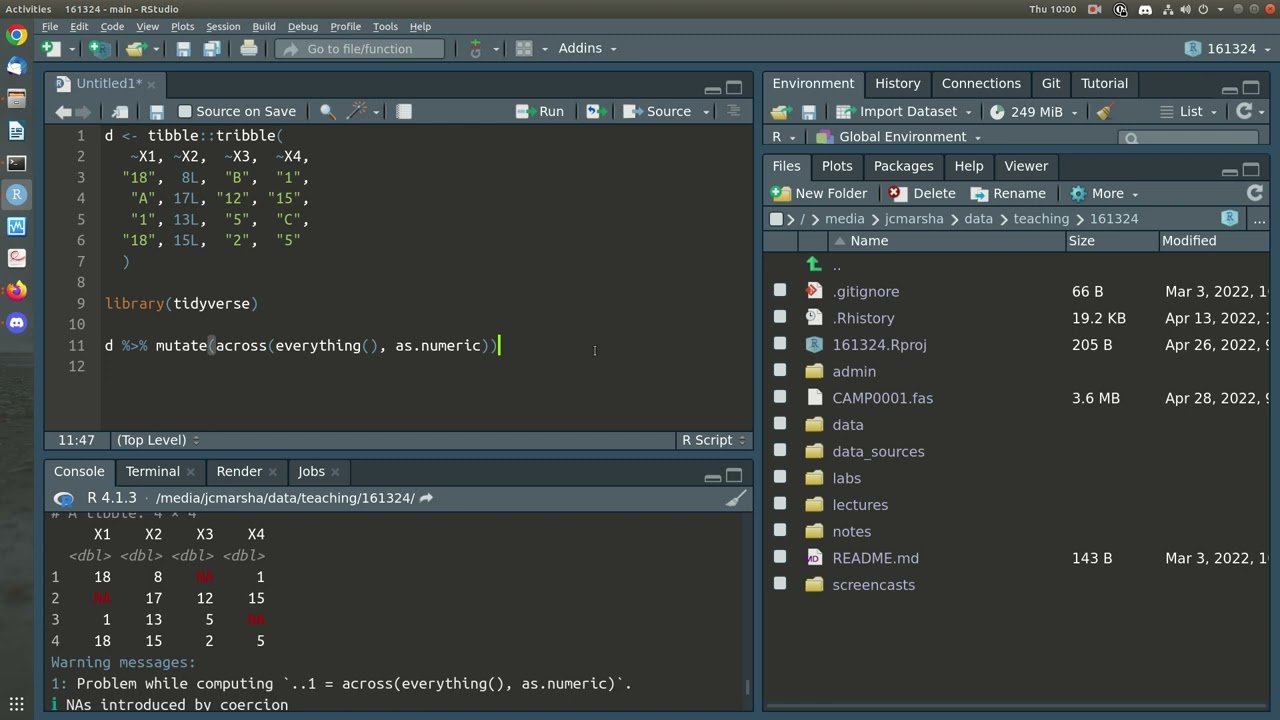Click the workspace panes grid icon
This screenshot has height=720, width=1280.
tap(523, 48)
